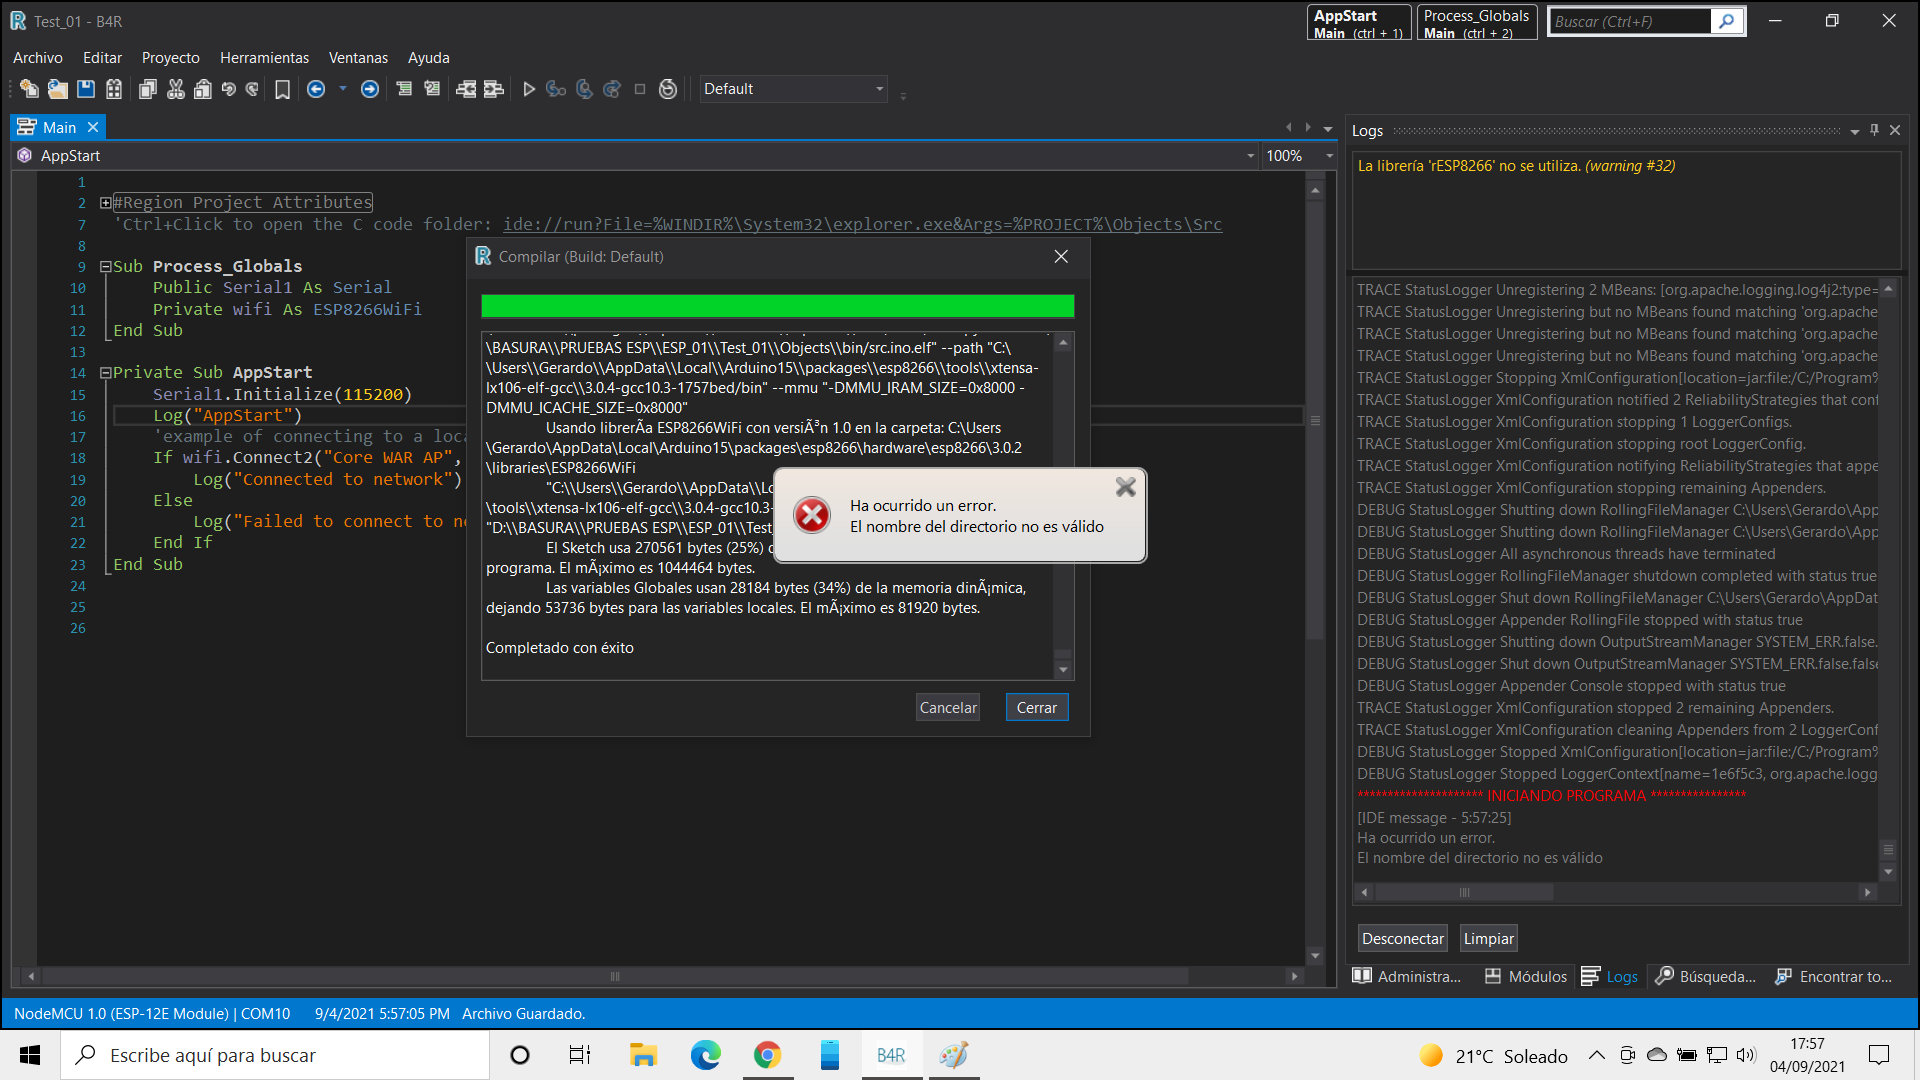The width and height of the screenshot is (1920, 1080).
Task: Click the Cerrar button in compile dialog
Action: 1036,707
